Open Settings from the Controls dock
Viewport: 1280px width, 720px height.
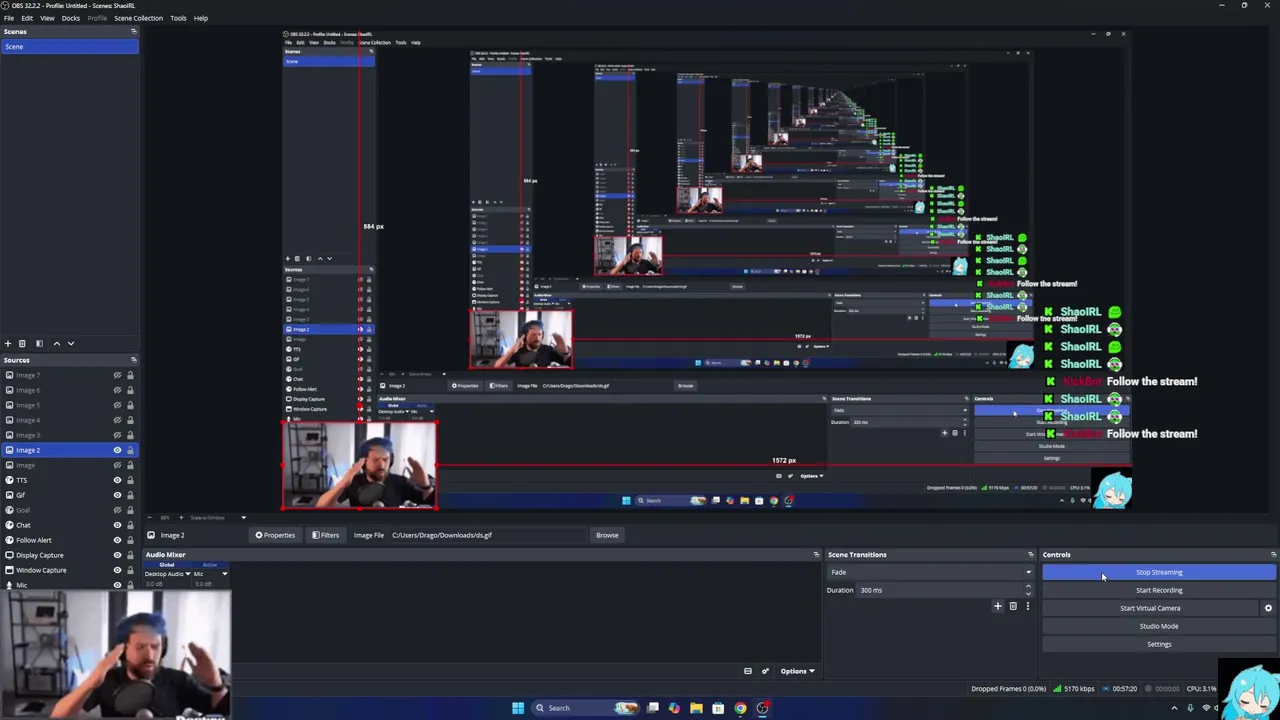click(x=1159, y=644)
